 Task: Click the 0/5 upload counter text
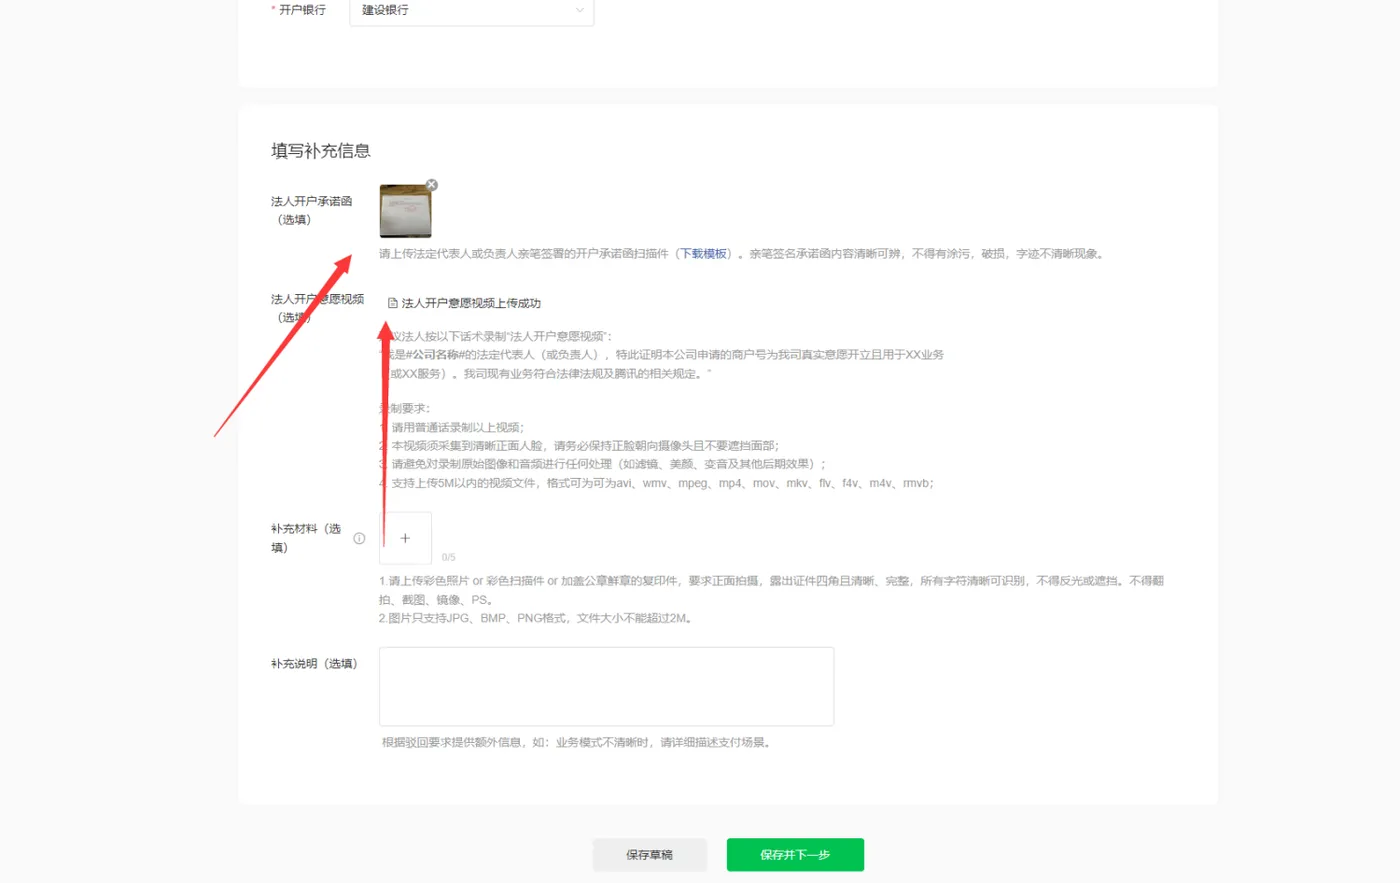tap(448, 557)
